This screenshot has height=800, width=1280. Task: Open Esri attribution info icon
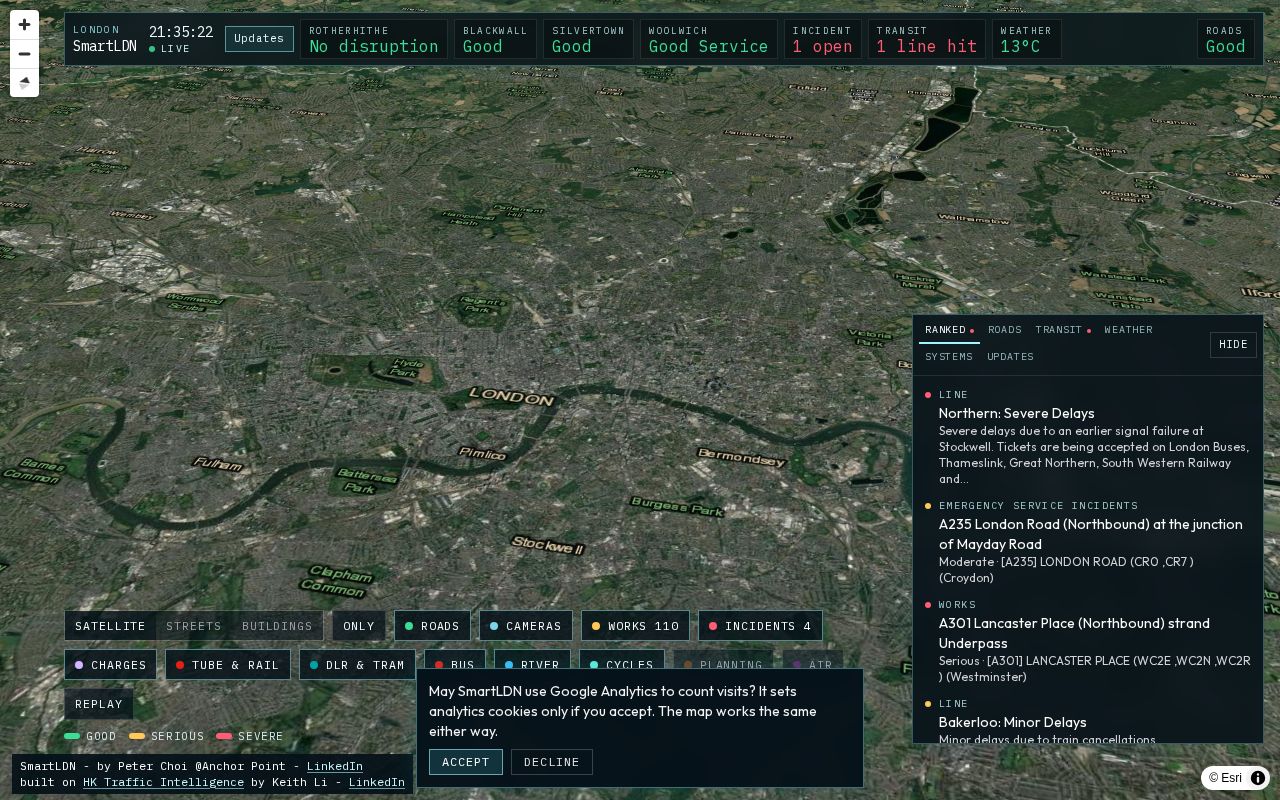tap(1258, 778)
